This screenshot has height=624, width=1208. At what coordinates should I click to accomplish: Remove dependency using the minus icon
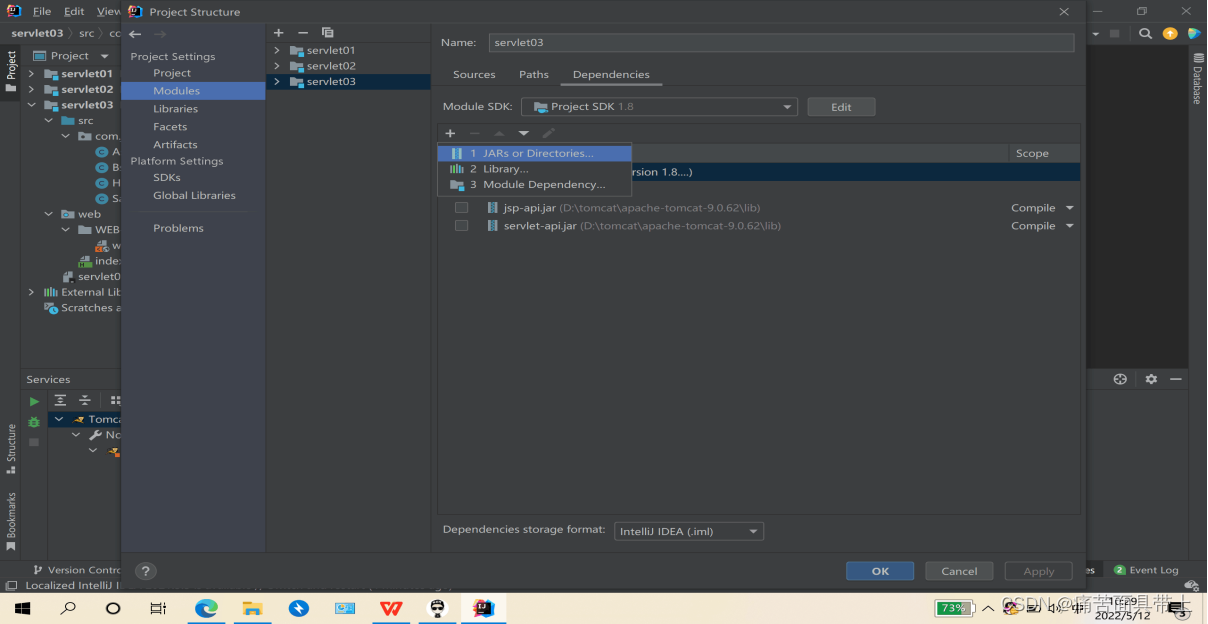click(475, 133)
